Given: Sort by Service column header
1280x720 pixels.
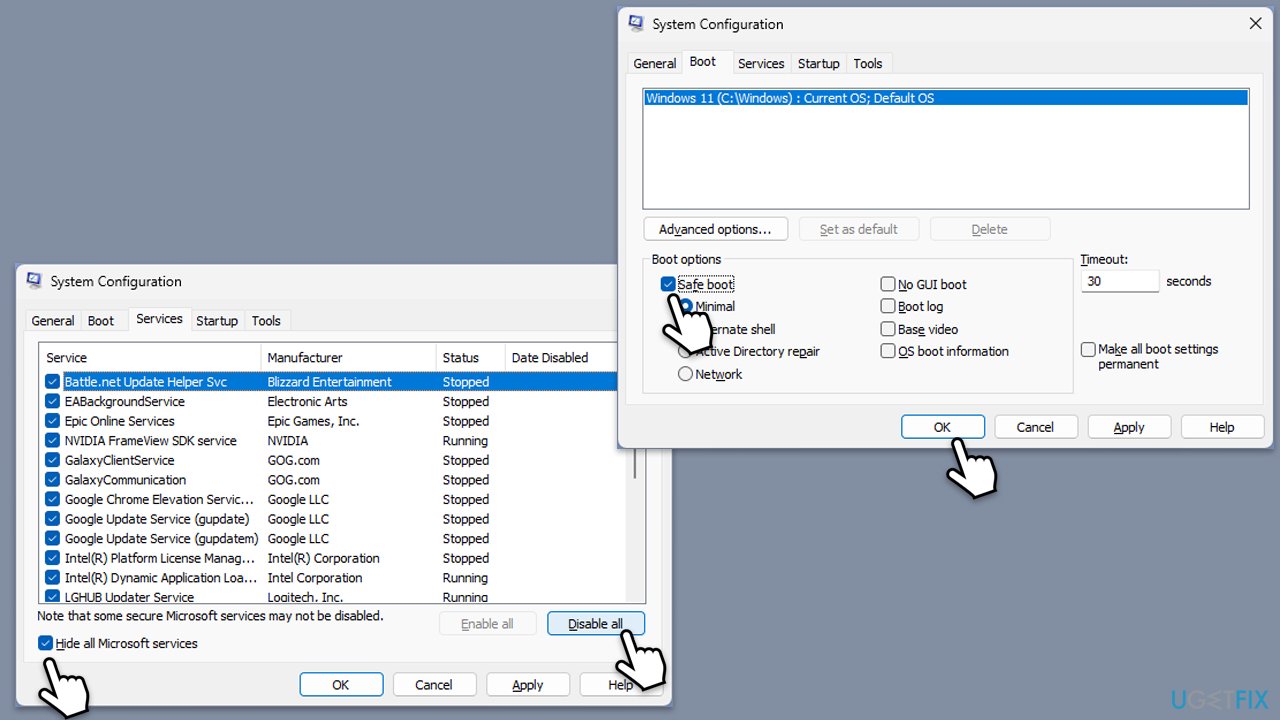Looking at the screenshot, I should coord(150,357).
